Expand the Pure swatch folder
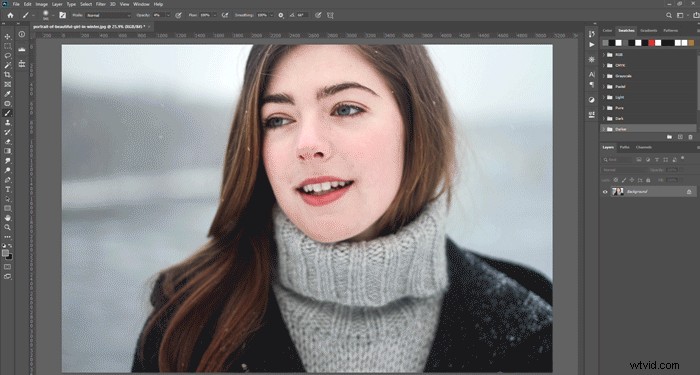 (604, 108)
